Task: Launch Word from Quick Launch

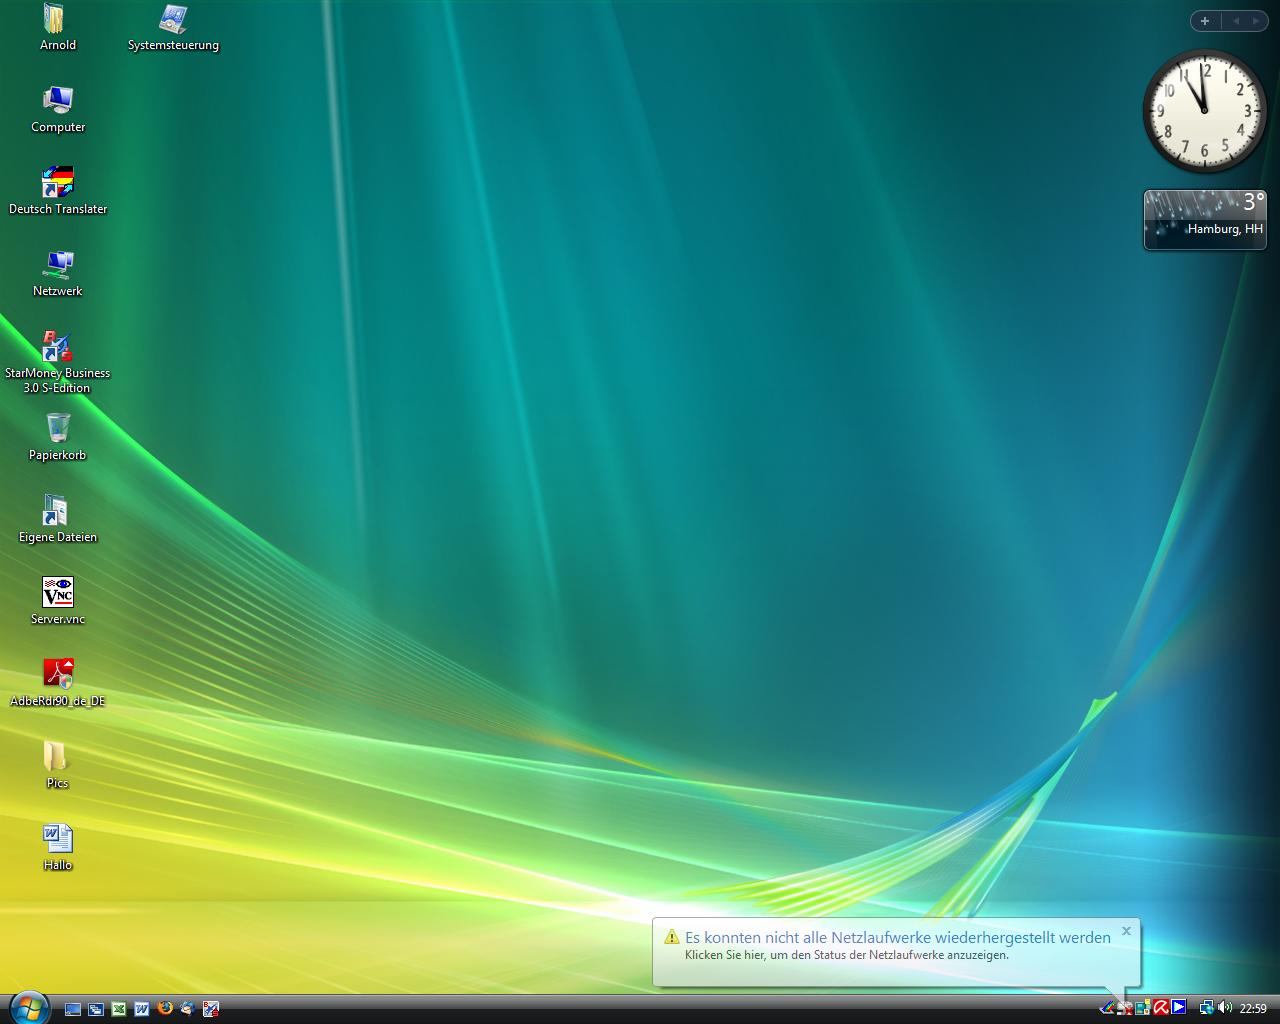Action: [142, 1009]
